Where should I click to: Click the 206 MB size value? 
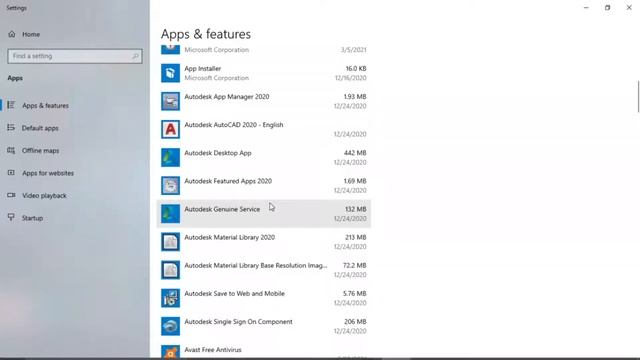tap(355, 322)
